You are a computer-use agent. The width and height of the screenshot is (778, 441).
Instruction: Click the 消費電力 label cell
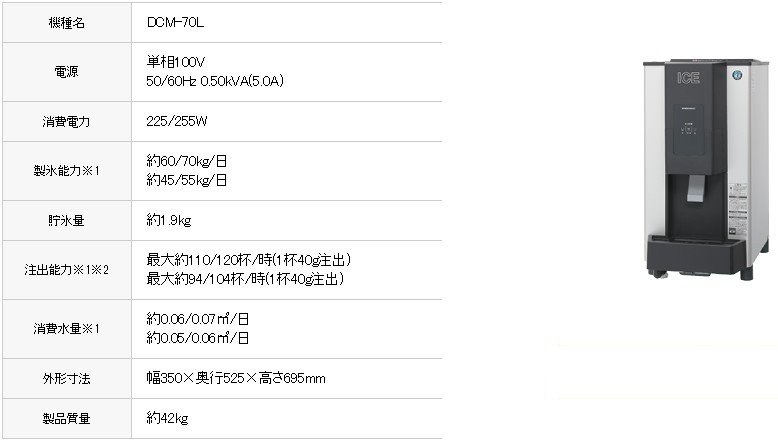coord(67,122)
